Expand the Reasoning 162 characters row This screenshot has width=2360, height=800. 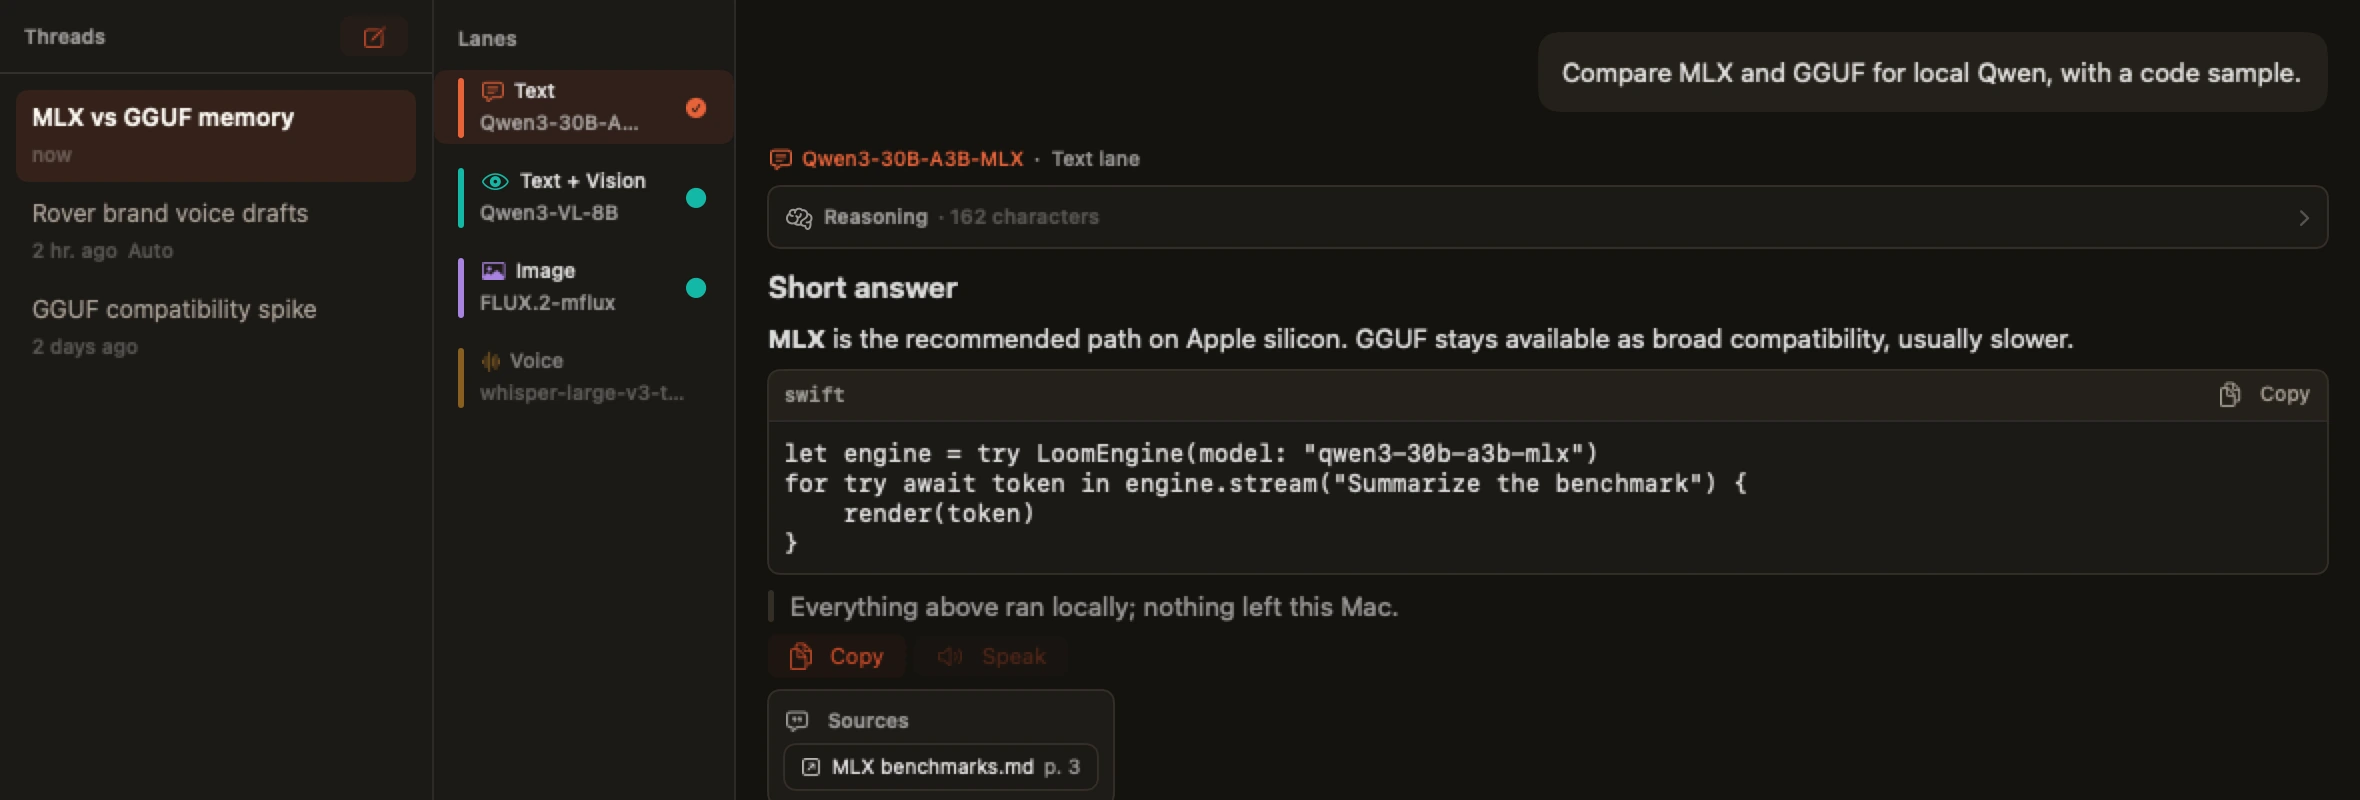coord(1547,217)
